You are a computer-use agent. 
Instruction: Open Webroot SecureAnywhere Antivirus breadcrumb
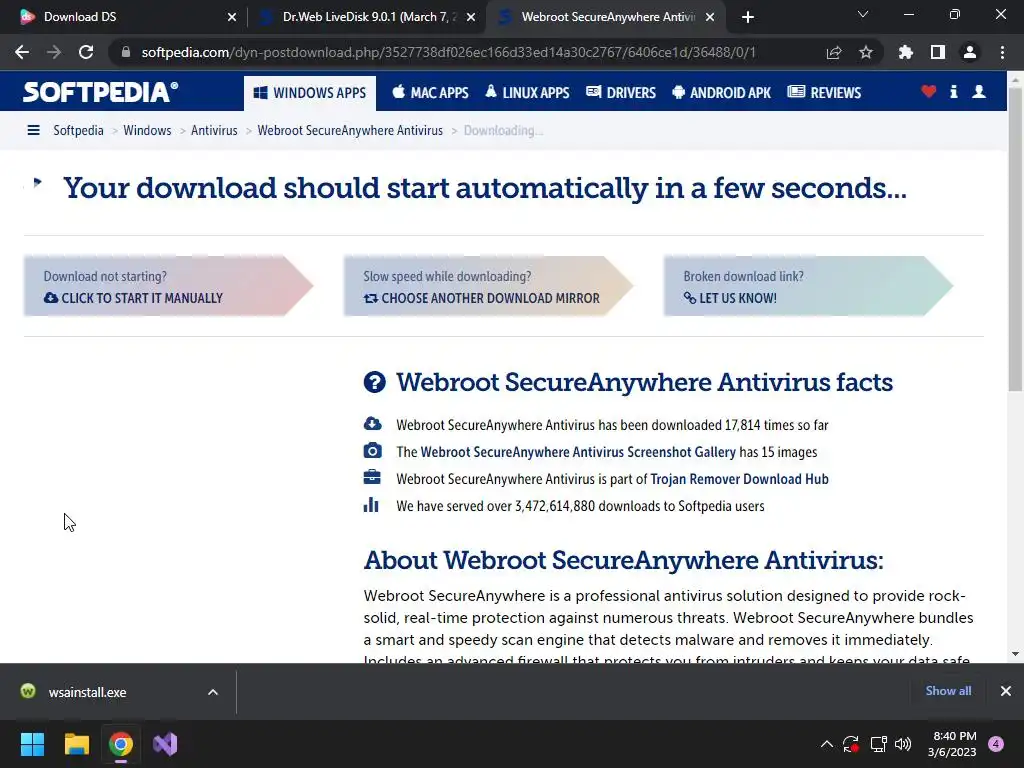pyautogui.click(x=350, y=130)
